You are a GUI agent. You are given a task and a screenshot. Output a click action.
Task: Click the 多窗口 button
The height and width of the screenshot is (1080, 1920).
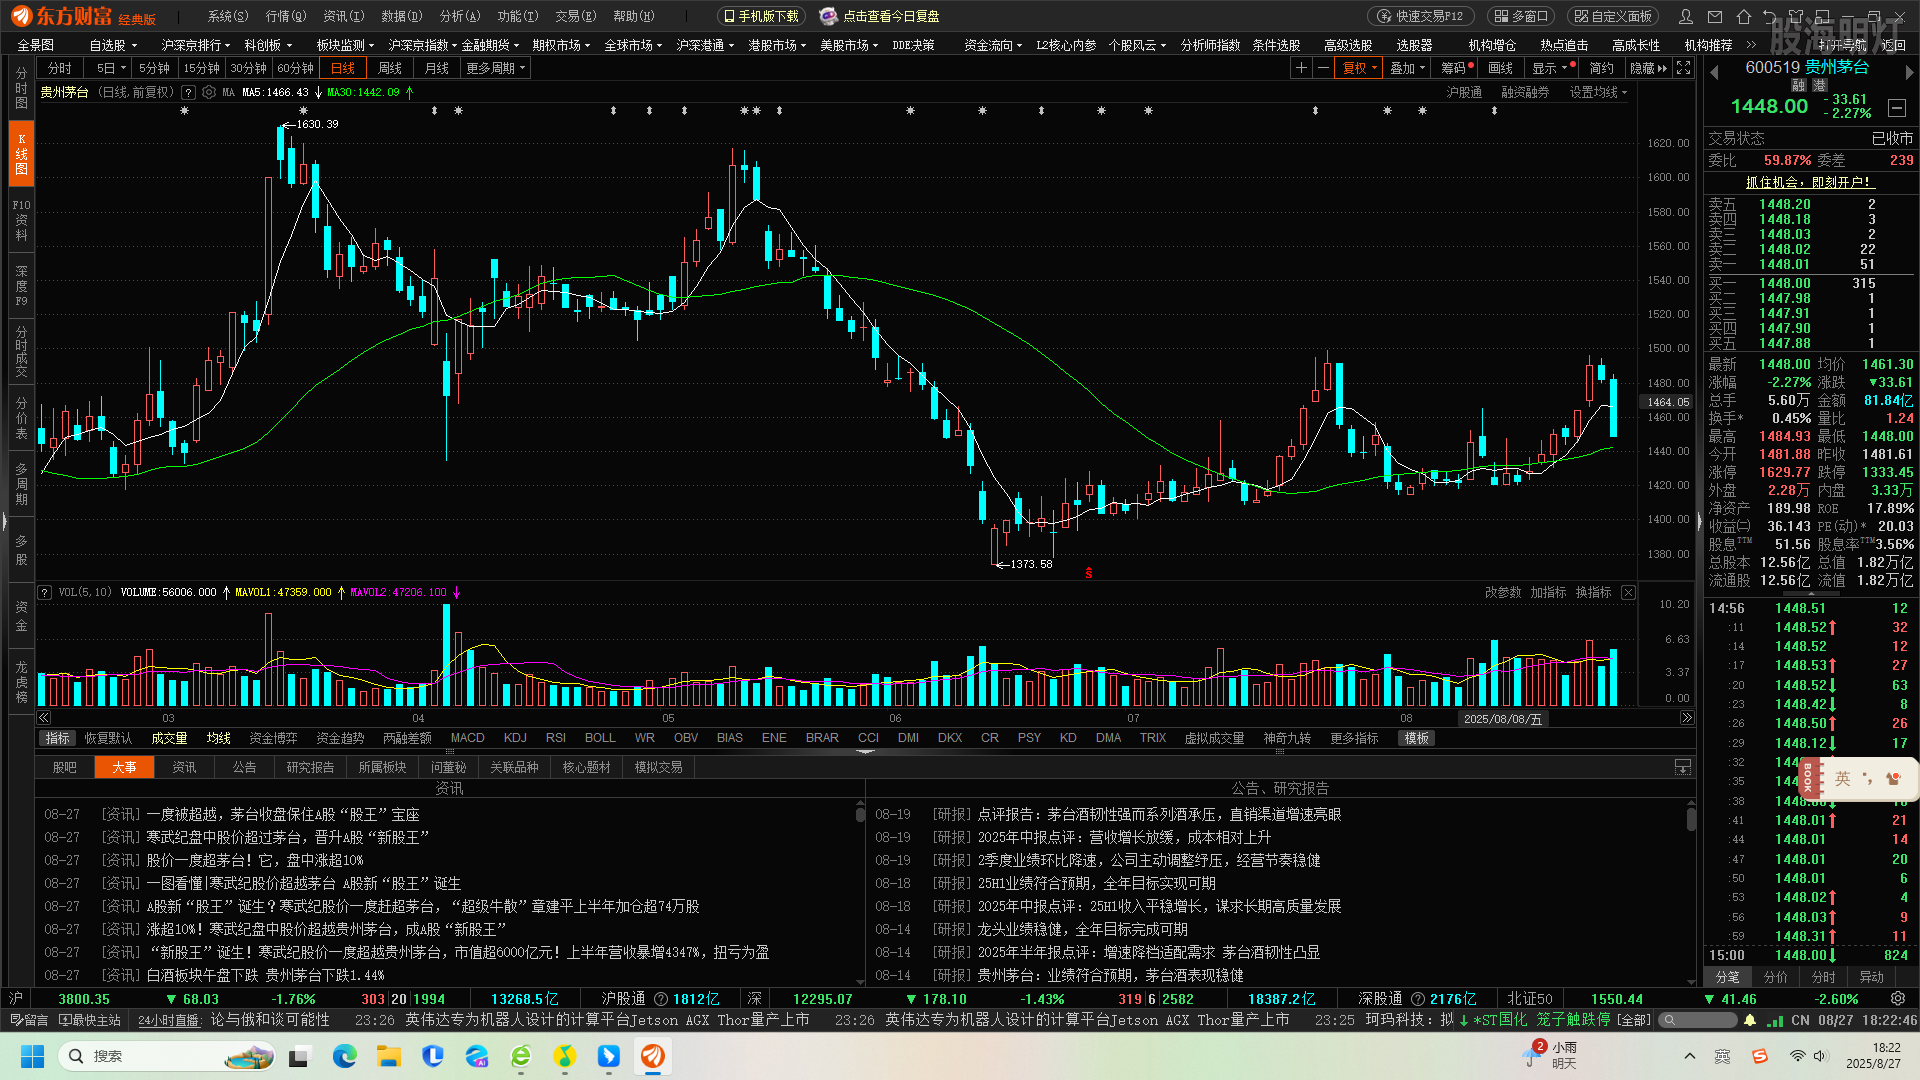(x=1520, y=16)
